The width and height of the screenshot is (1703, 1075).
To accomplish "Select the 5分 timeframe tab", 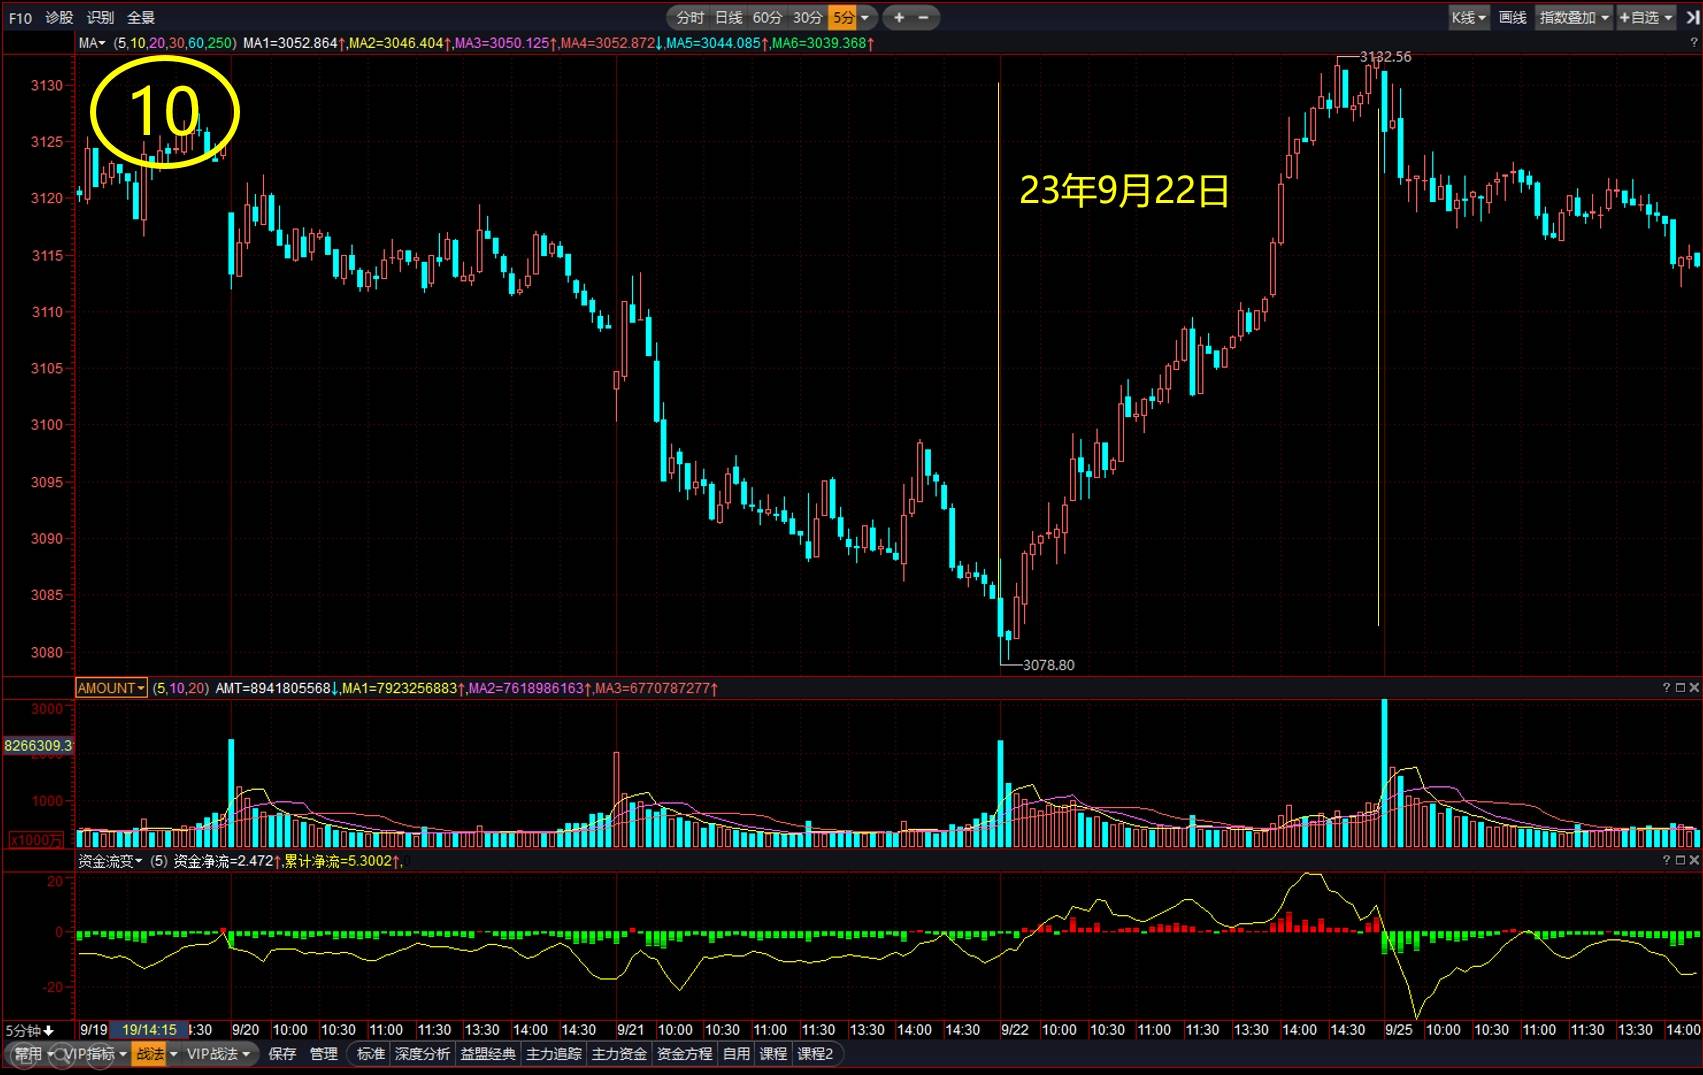I will click(843, 18).
